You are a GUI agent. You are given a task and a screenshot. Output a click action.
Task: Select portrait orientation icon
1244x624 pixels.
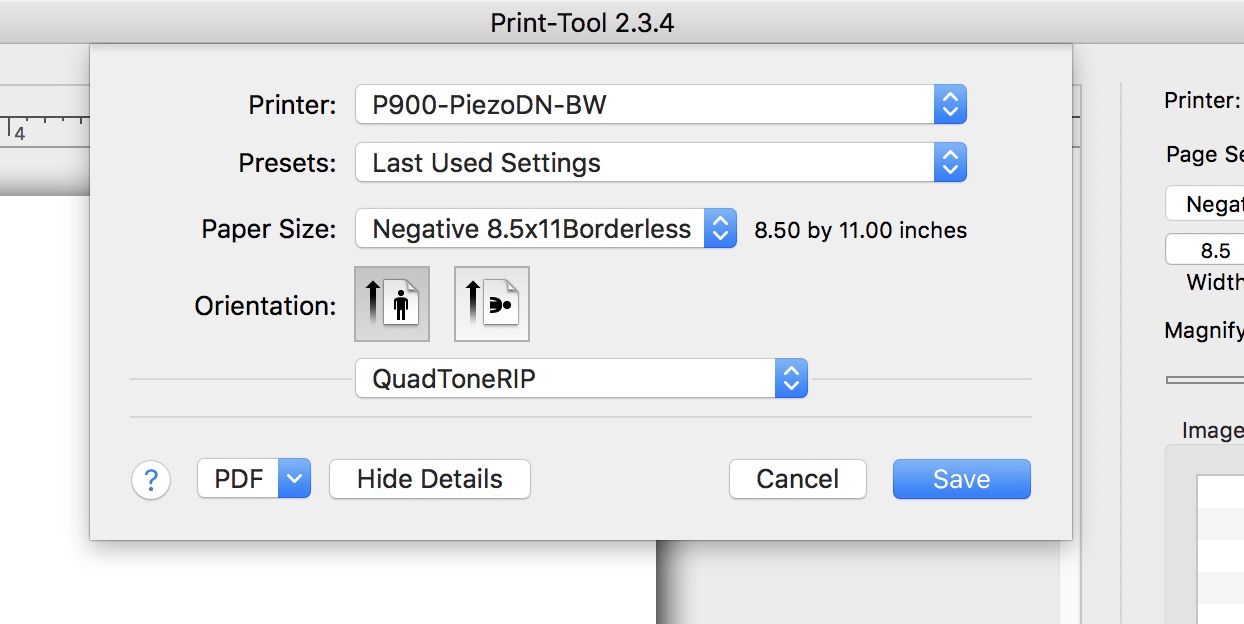[x=392, y=304]
